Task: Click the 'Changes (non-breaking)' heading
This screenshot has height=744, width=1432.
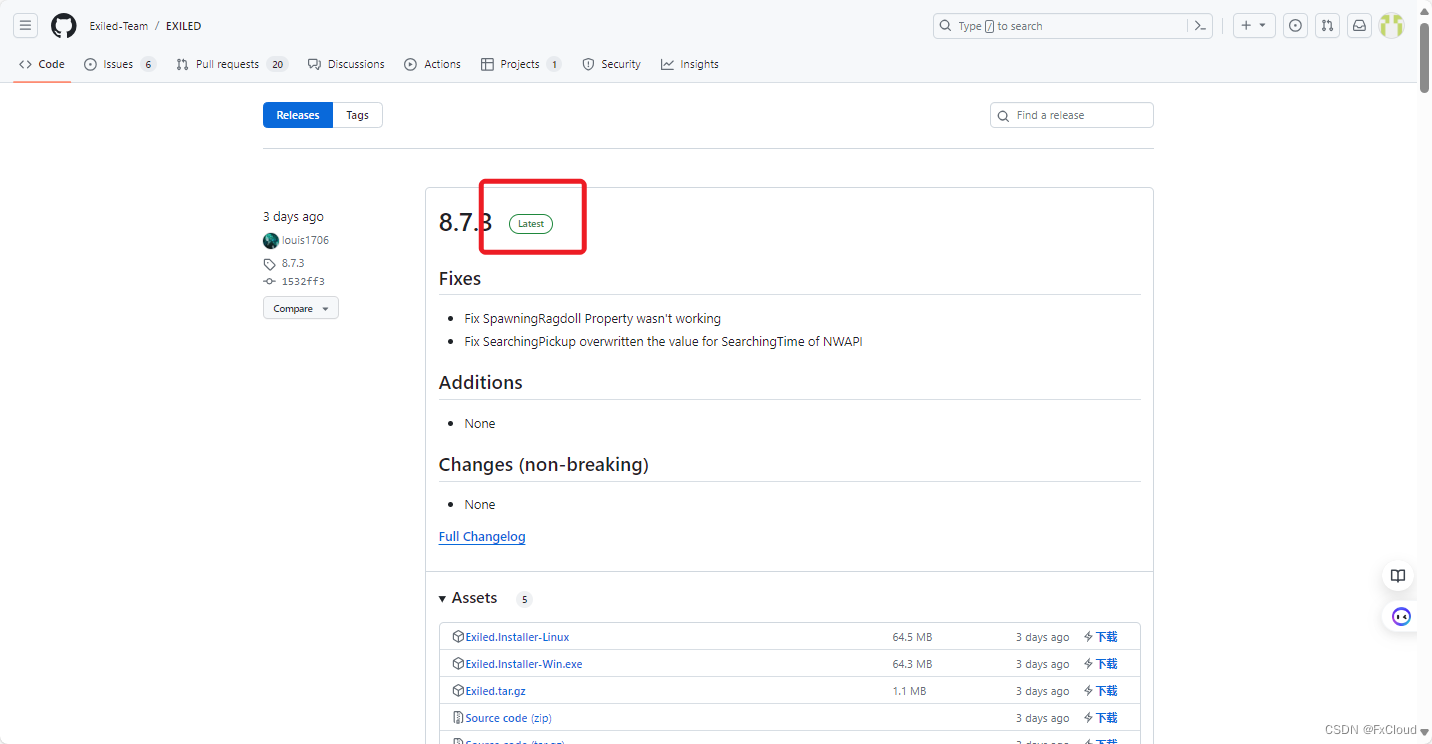Action: pos(544,464)
